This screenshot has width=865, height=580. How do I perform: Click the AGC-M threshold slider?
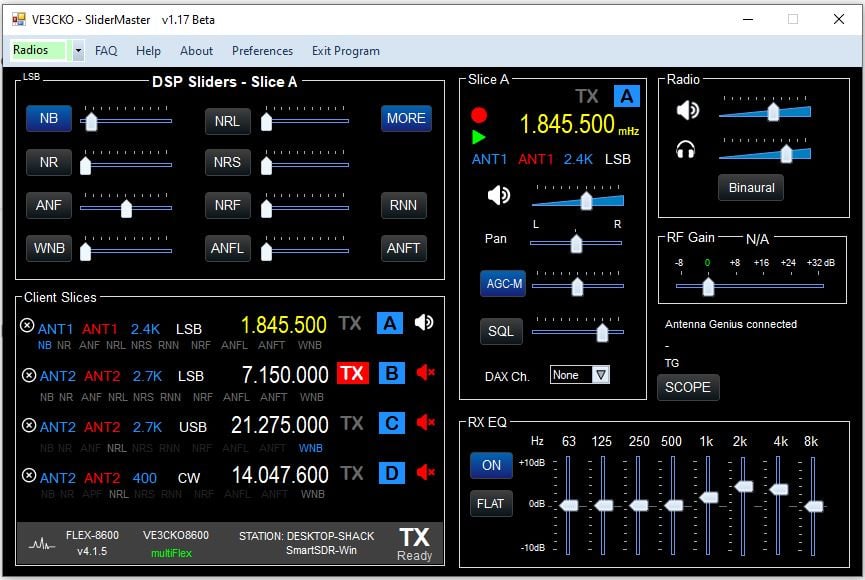(578, 286)
